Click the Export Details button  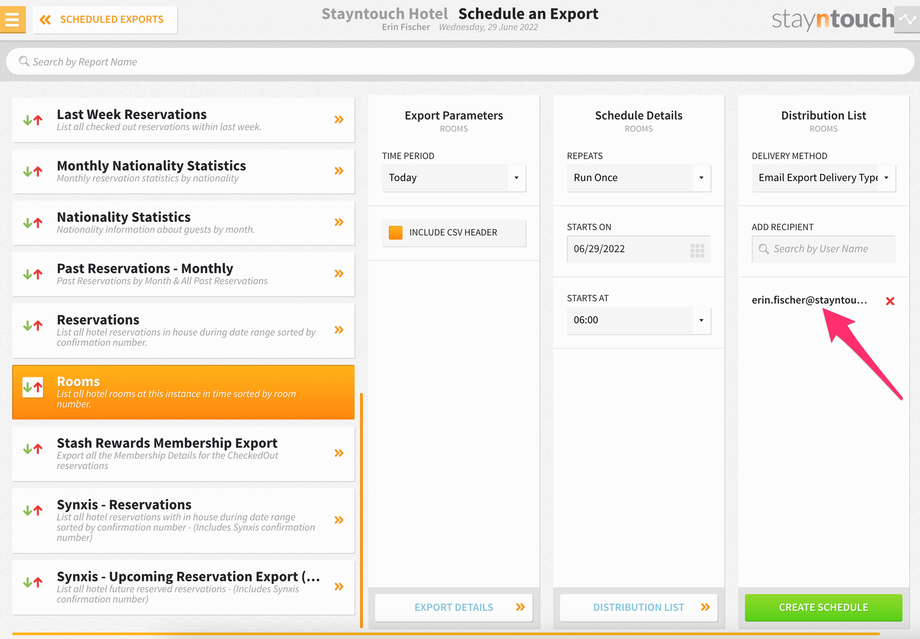coord(454,607)
